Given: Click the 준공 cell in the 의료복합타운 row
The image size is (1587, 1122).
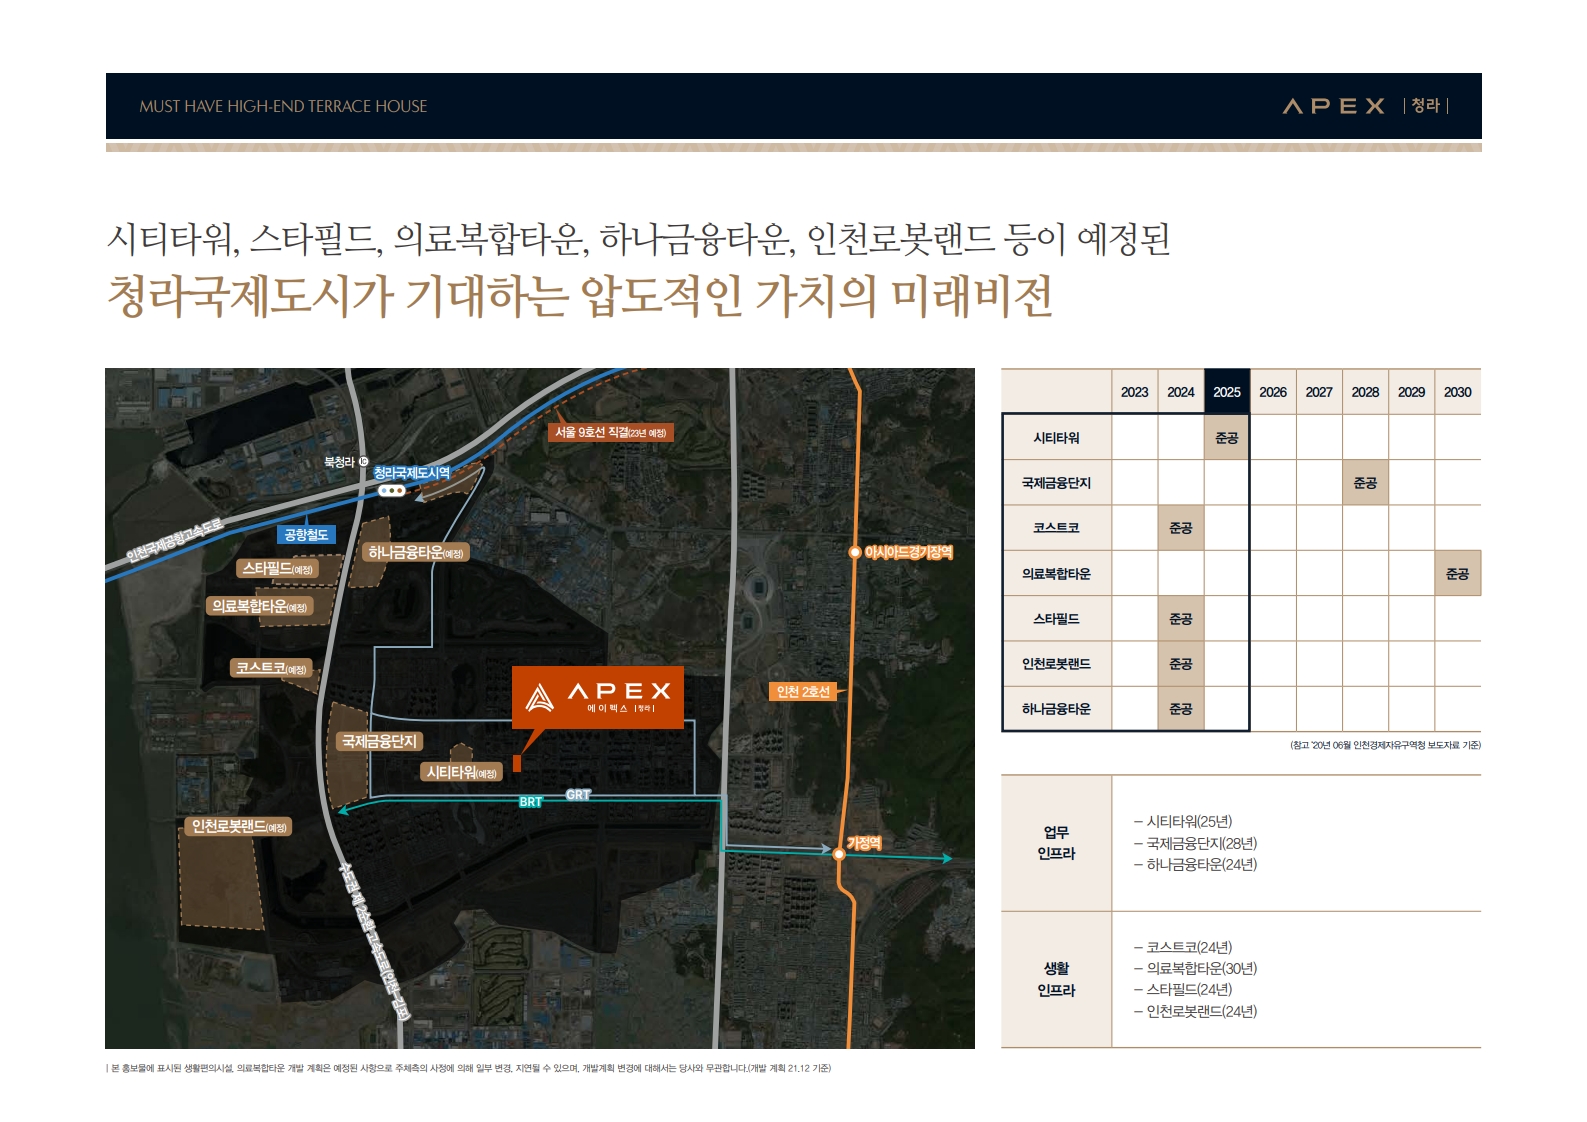Looking at the screenshot, I should (x=1457, y=574).
